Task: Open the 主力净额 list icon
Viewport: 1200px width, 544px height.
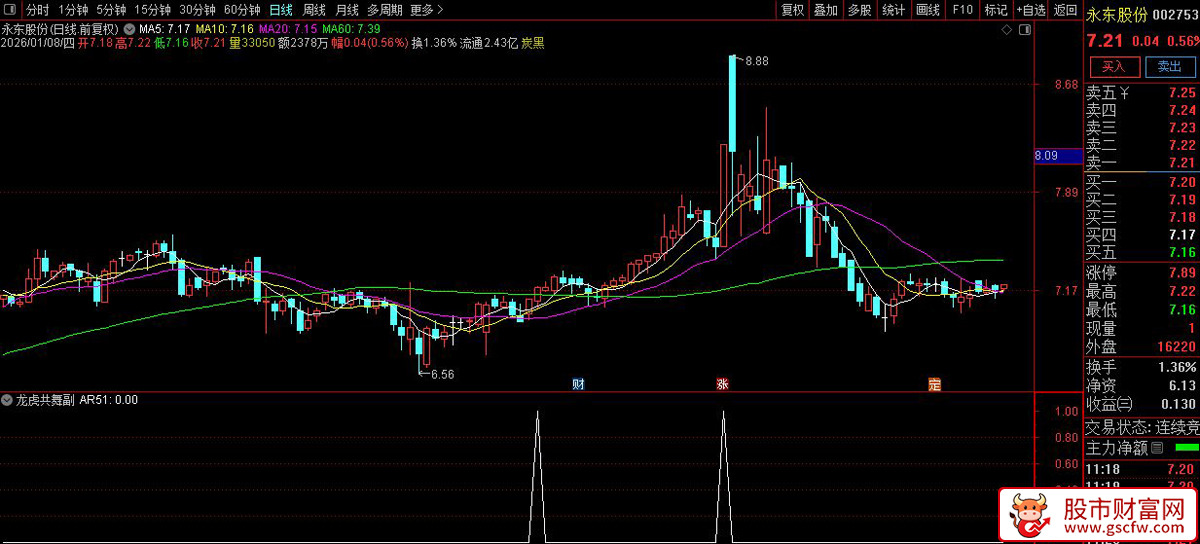Action: [x=1158, y=447]
